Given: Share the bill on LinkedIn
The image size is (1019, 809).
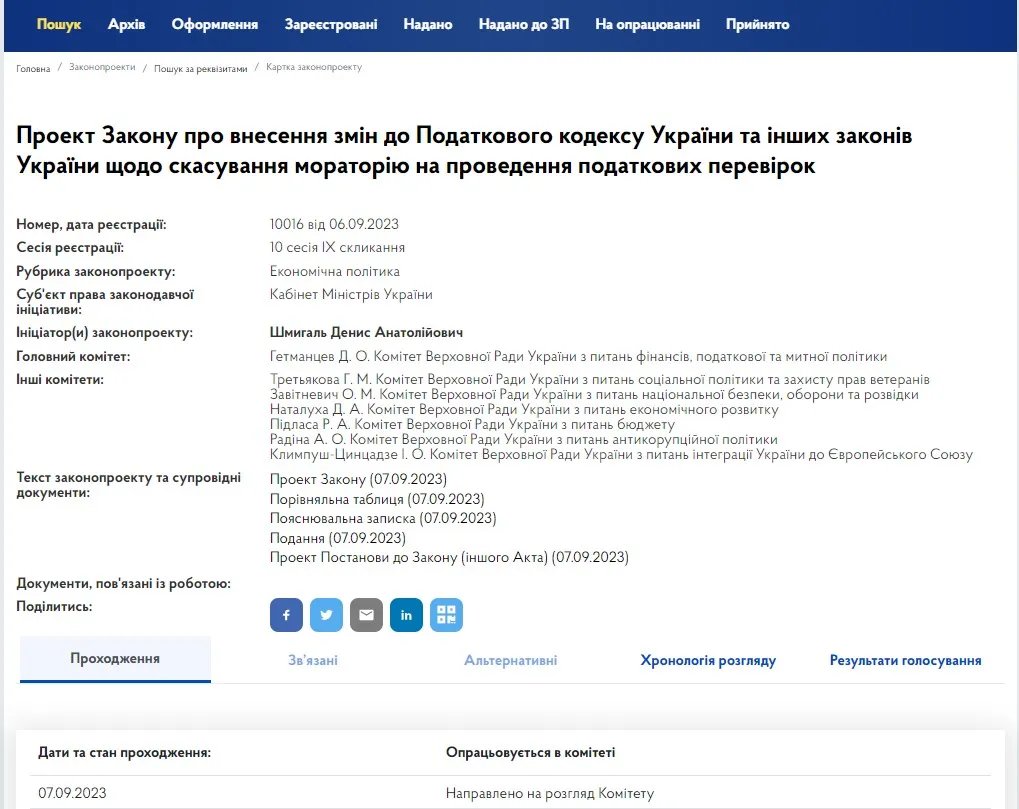Looking at the screenshot, I should pos(406,615).
